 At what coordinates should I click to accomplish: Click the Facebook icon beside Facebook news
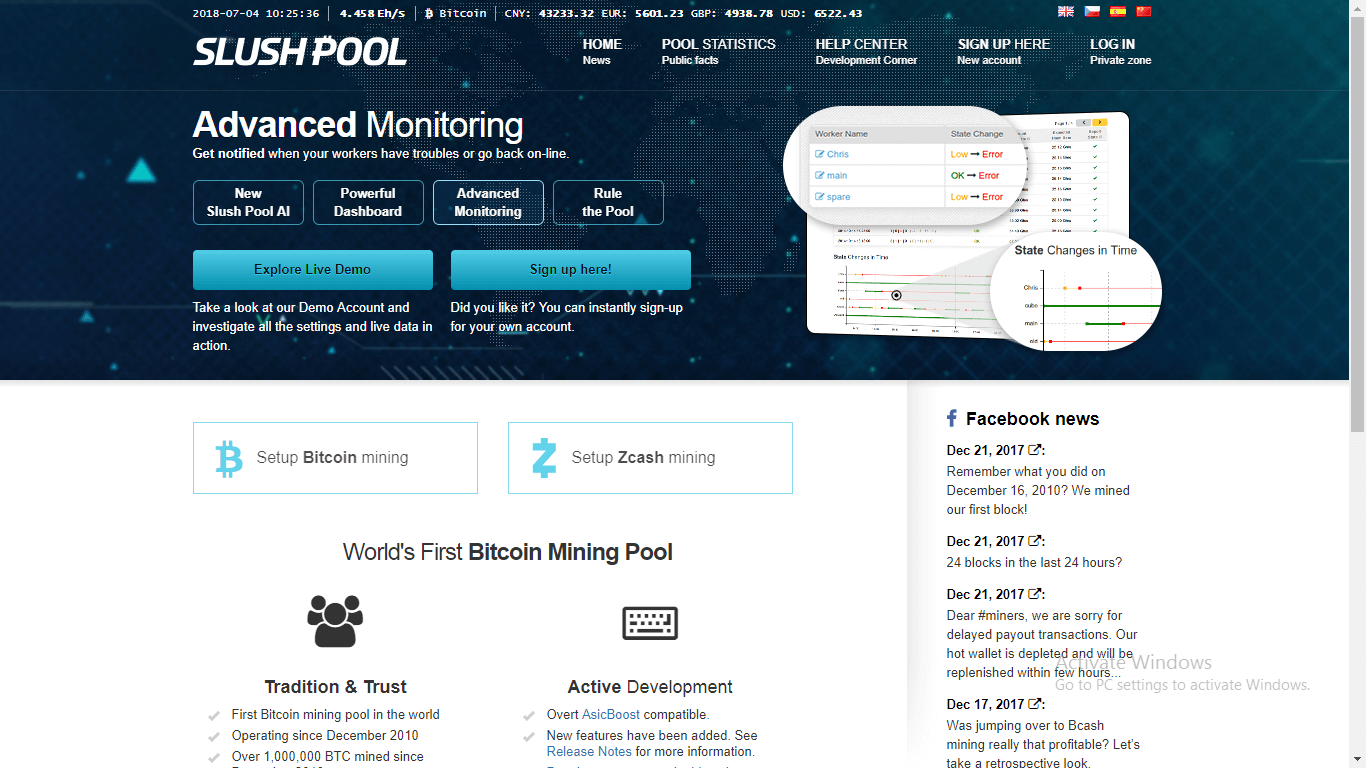(952, 419)
